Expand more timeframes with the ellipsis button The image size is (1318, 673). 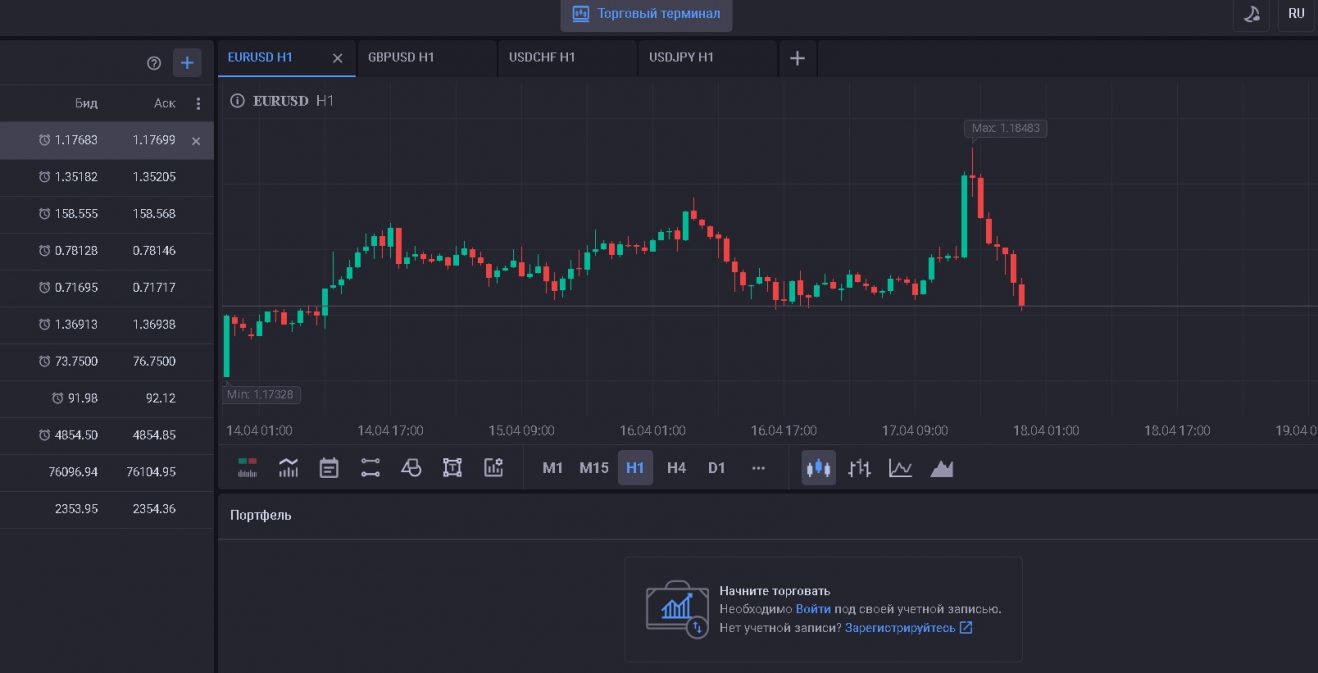(758, 467)
